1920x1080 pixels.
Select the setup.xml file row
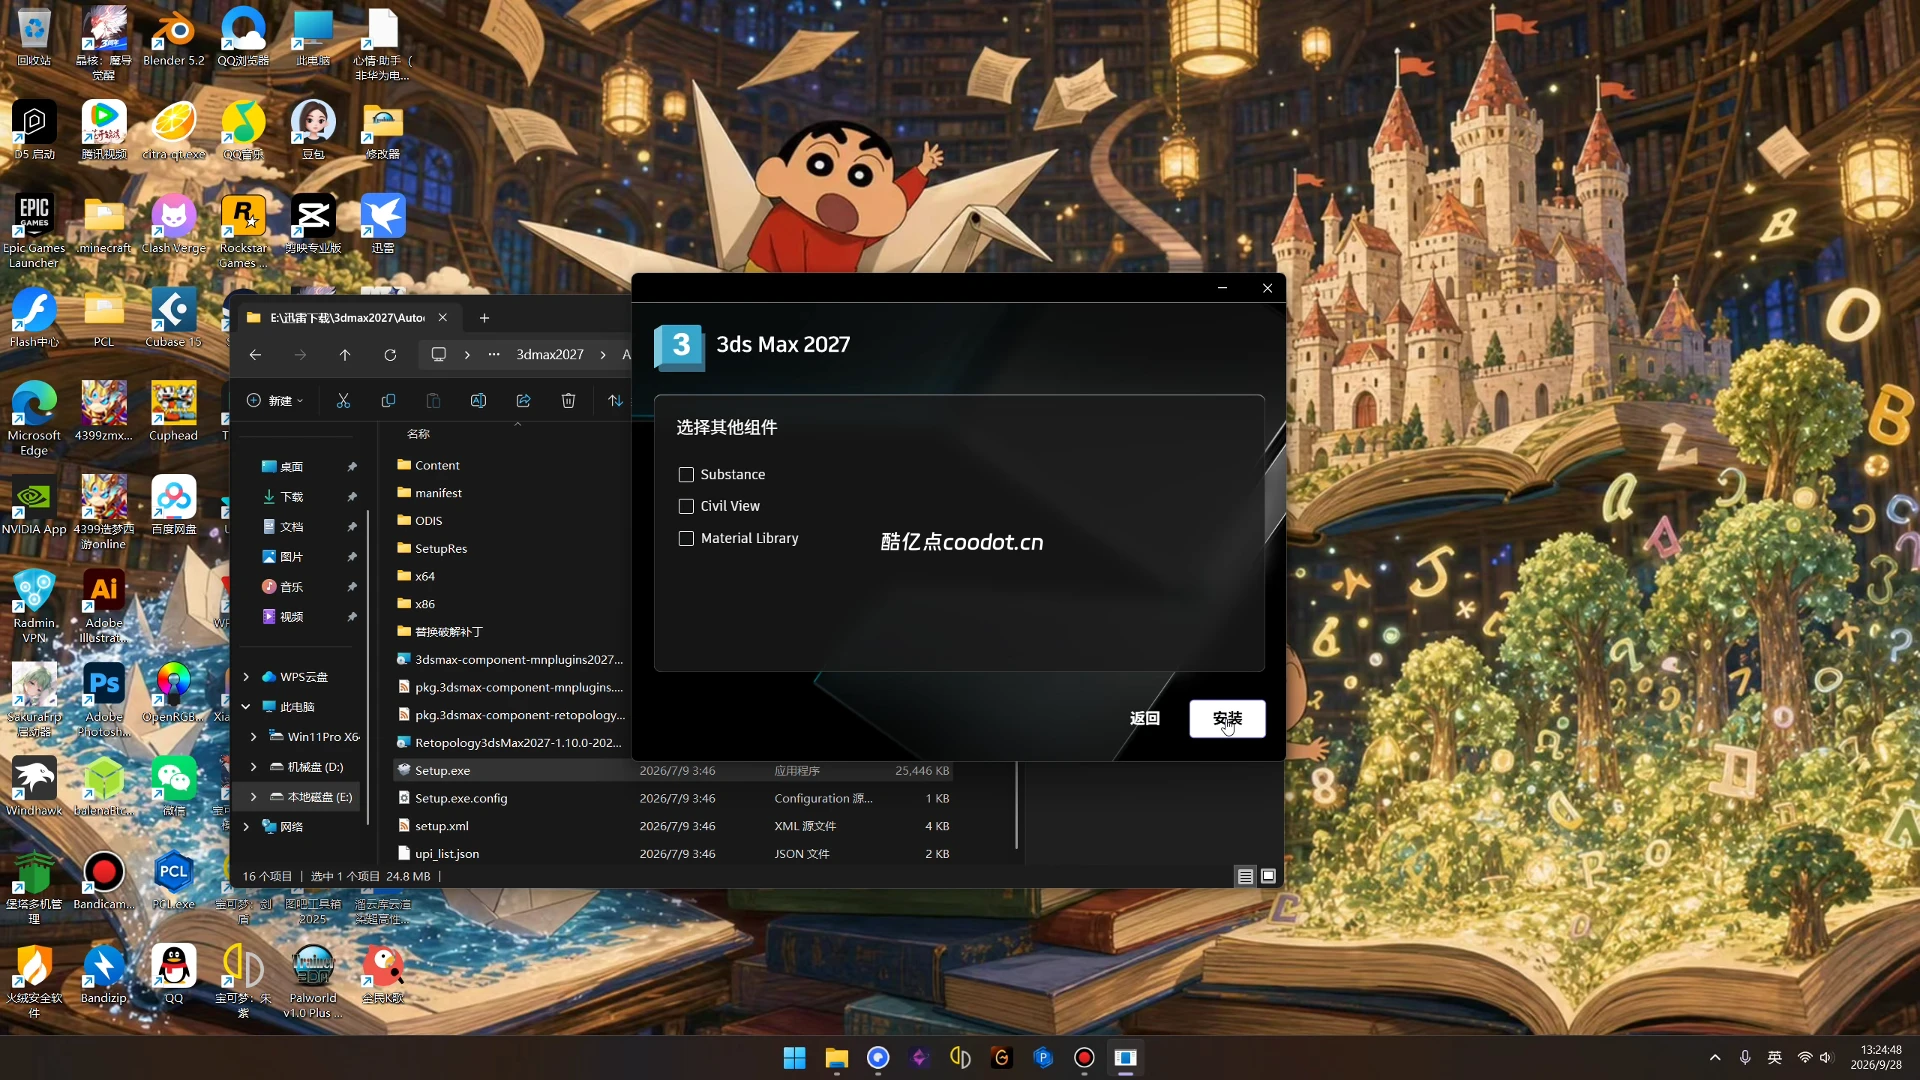[673, 826]
